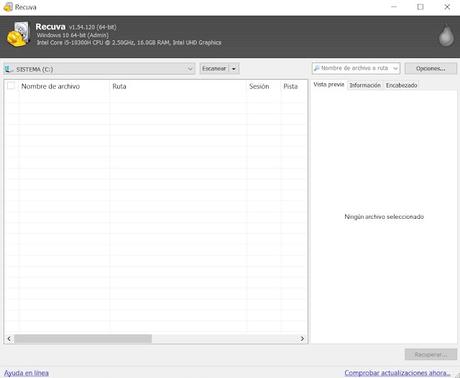Screen dimensions: 460x378
Task: Switch to the Encabezado tab
Action: (401, 85)
